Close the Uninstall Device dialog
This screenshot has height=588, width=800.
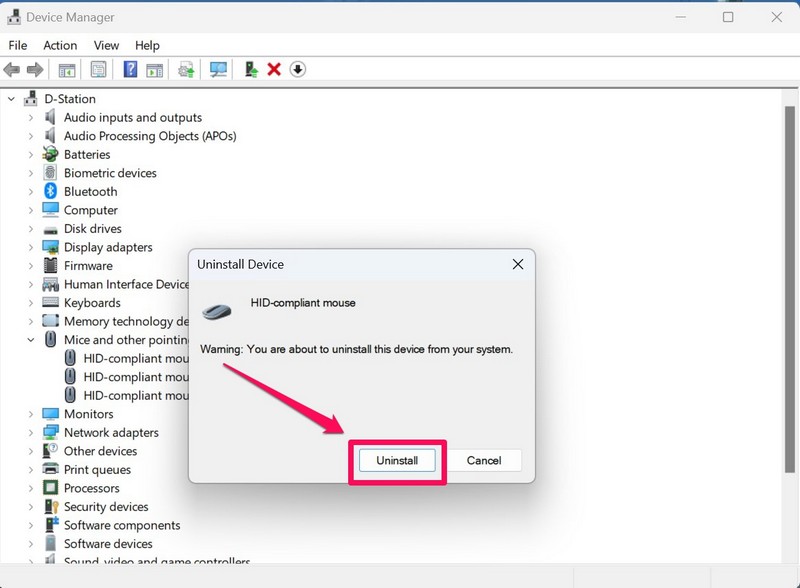(518, 264)
